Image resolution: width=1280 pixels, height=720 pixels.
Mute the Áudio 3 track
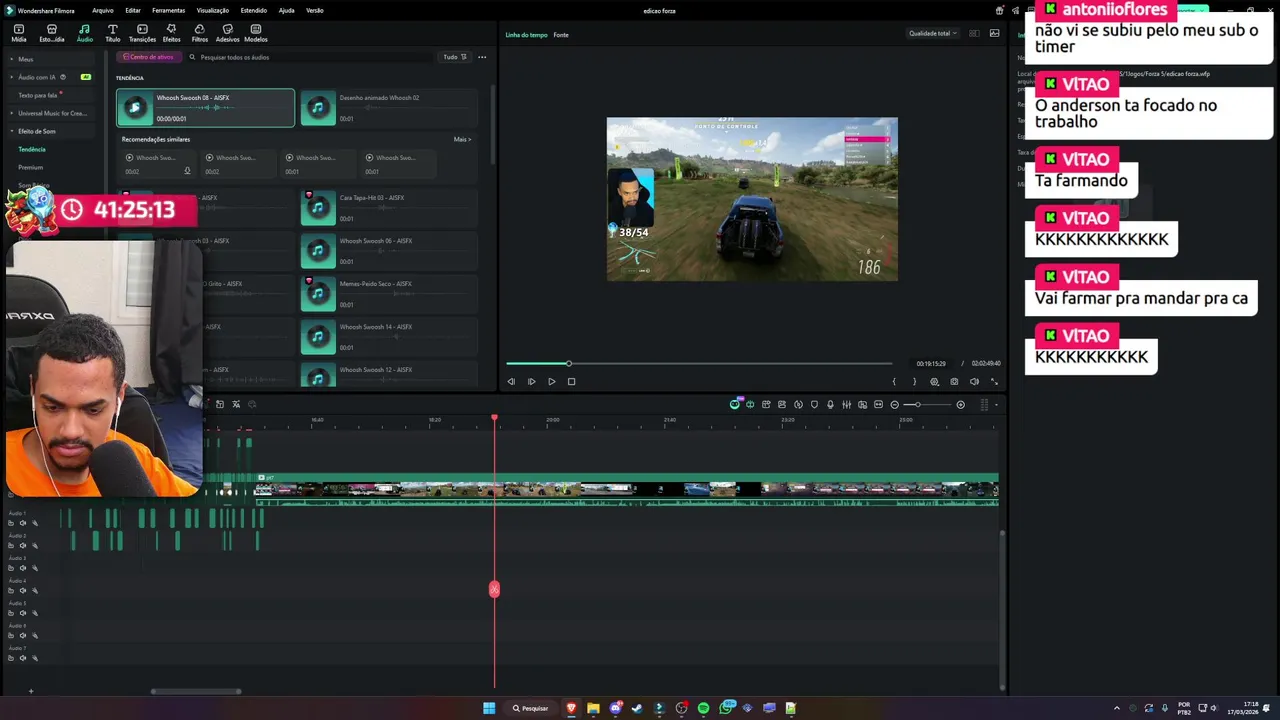[x=22, y=568]
